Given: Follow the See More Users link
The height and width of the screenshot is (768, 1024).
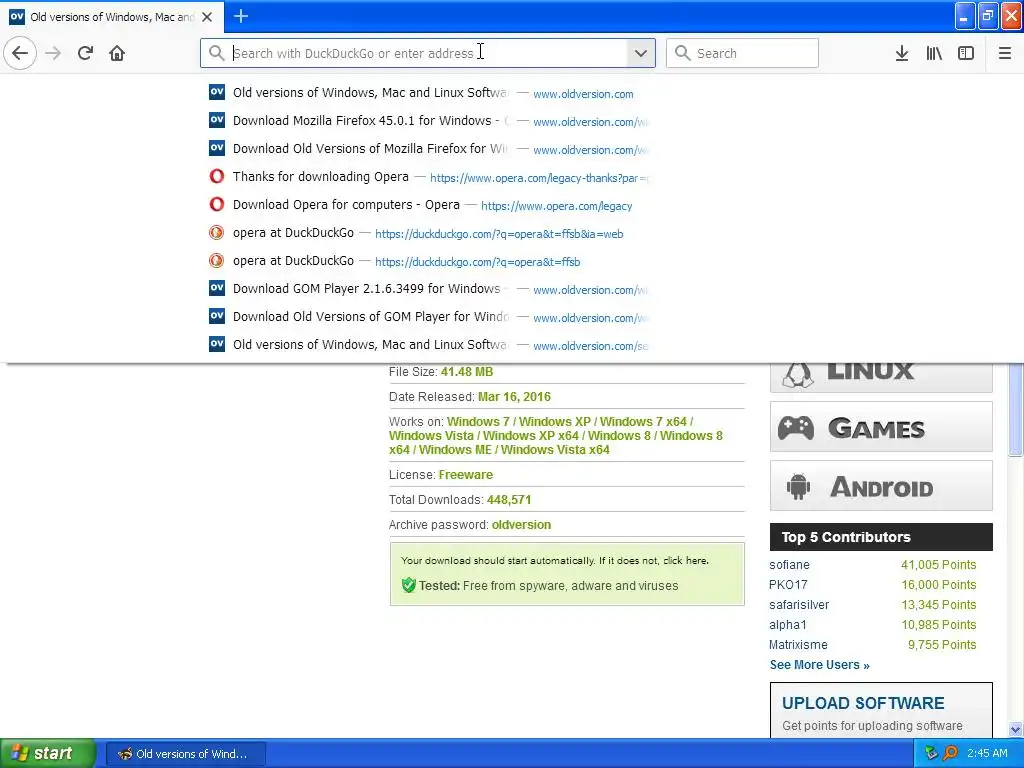Looking at the screenshot, I should (x=820, y=665).
